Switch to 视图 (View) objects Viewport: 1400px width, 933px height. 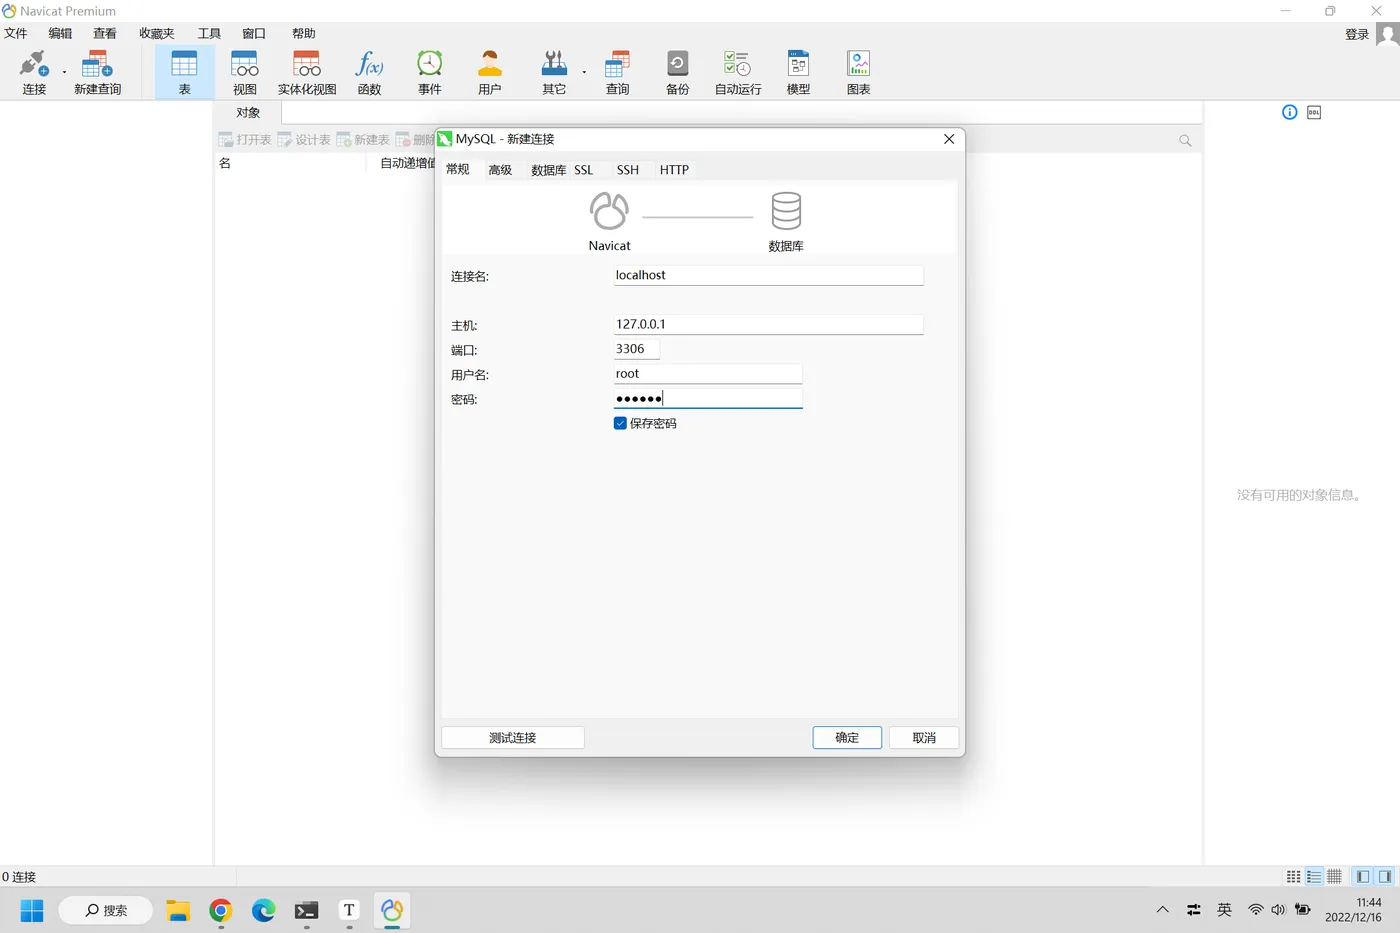(x=245, y=72)
